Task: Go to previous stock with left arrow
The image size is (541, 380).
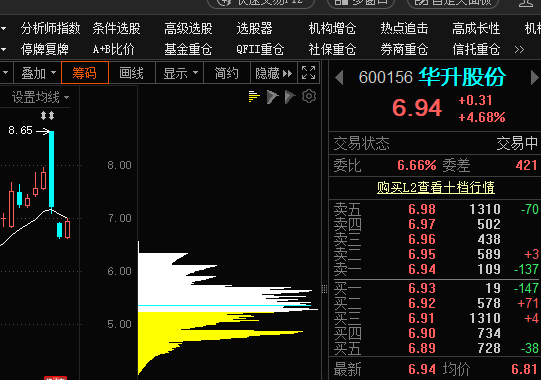Action: (339, 78)
